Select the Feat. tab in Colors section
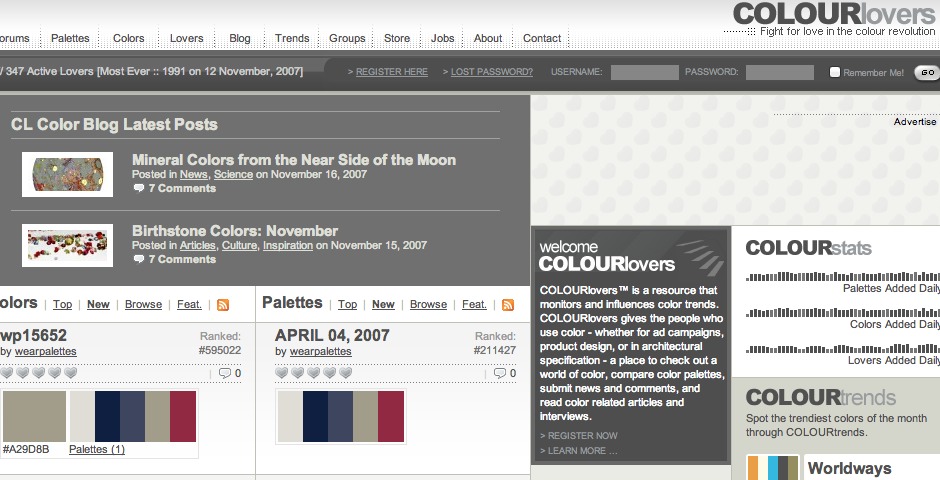This screenshot has width=940, height=480. tap(189, 304)
